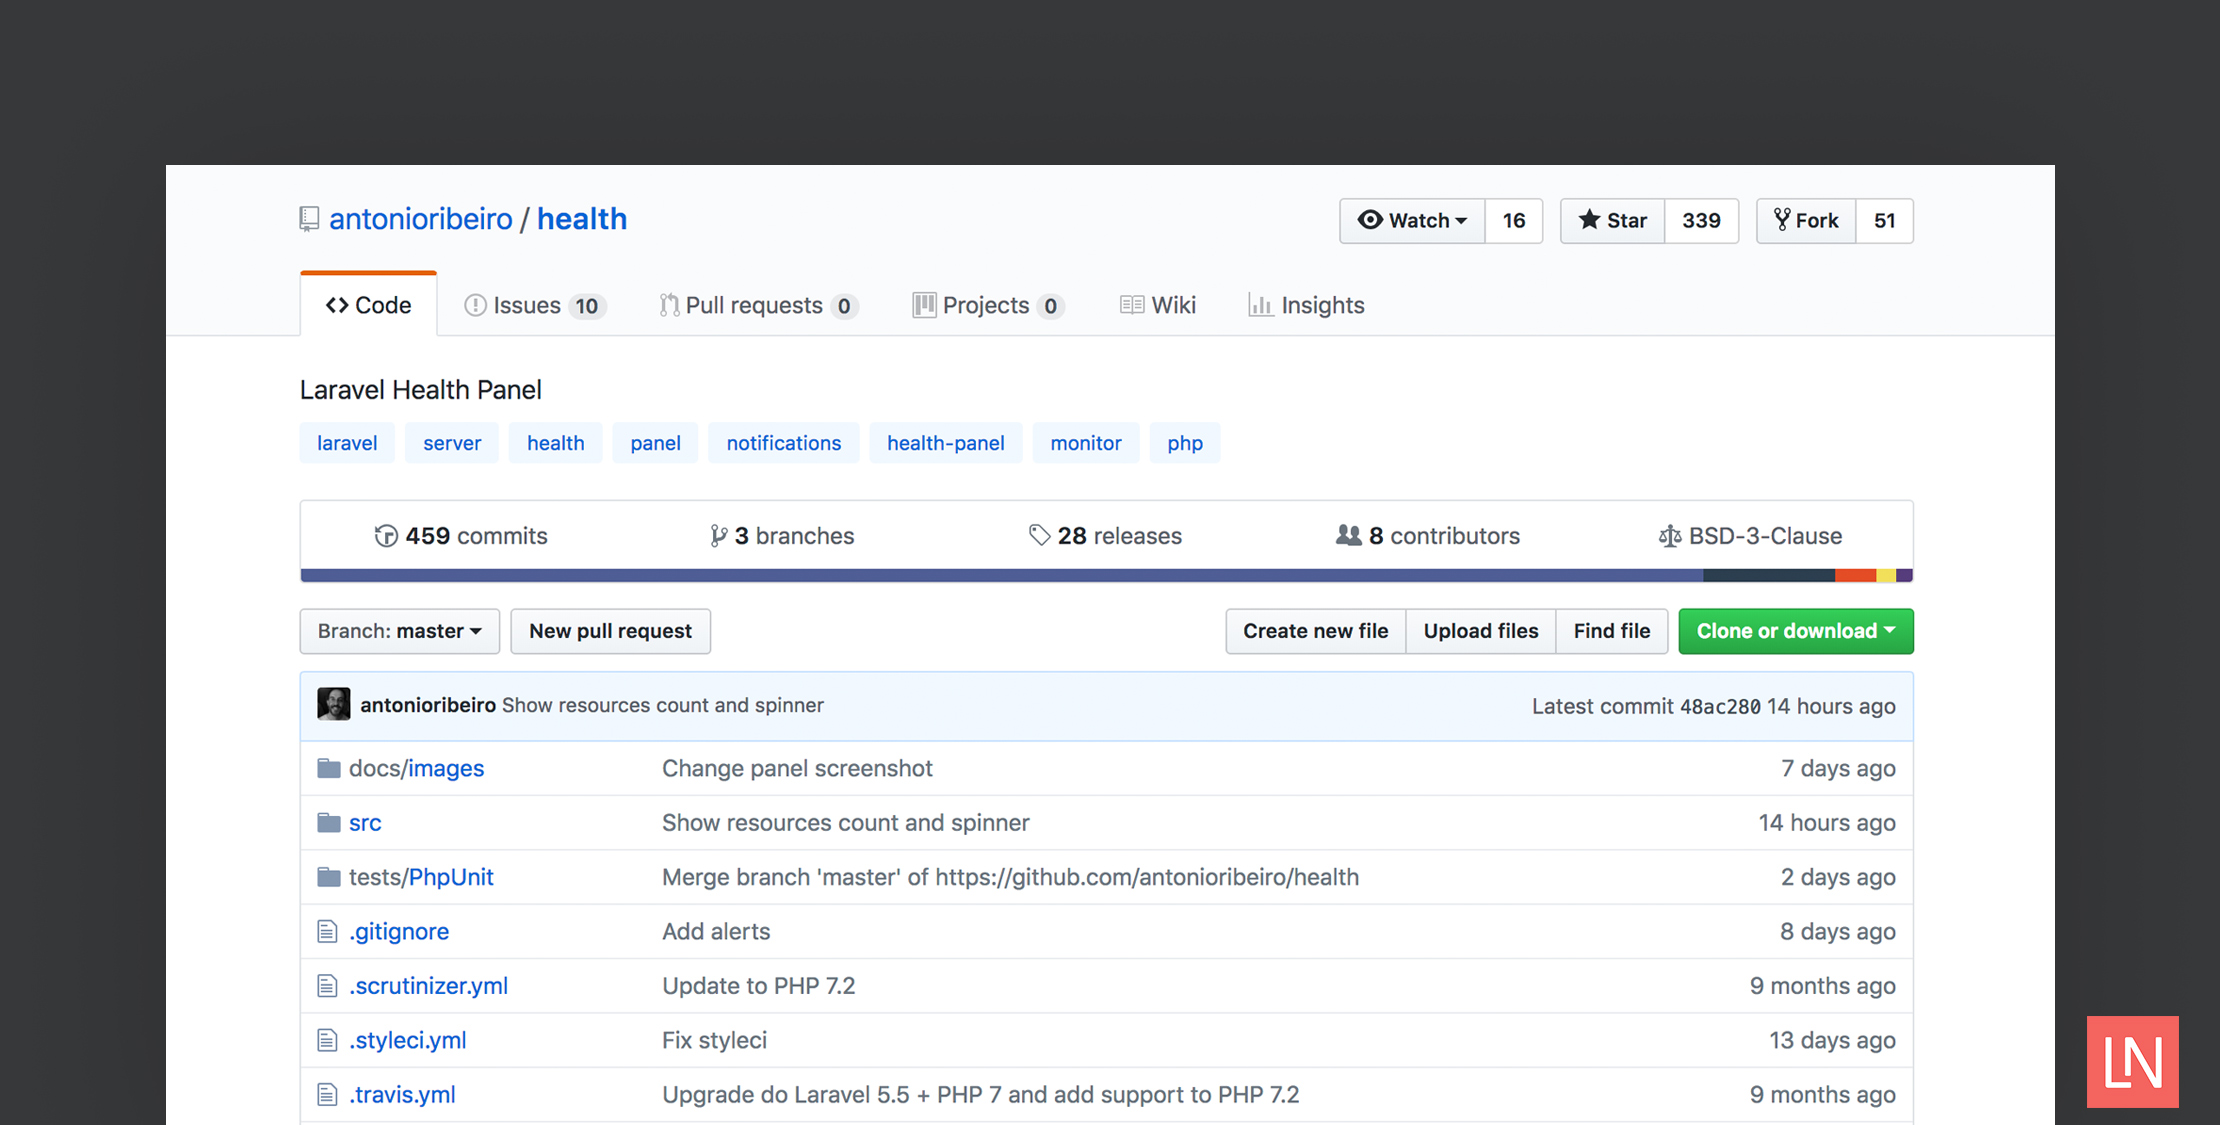Click the language statistics color bar
Screen dimensions: 2220x1125
tap(1100, 574)
